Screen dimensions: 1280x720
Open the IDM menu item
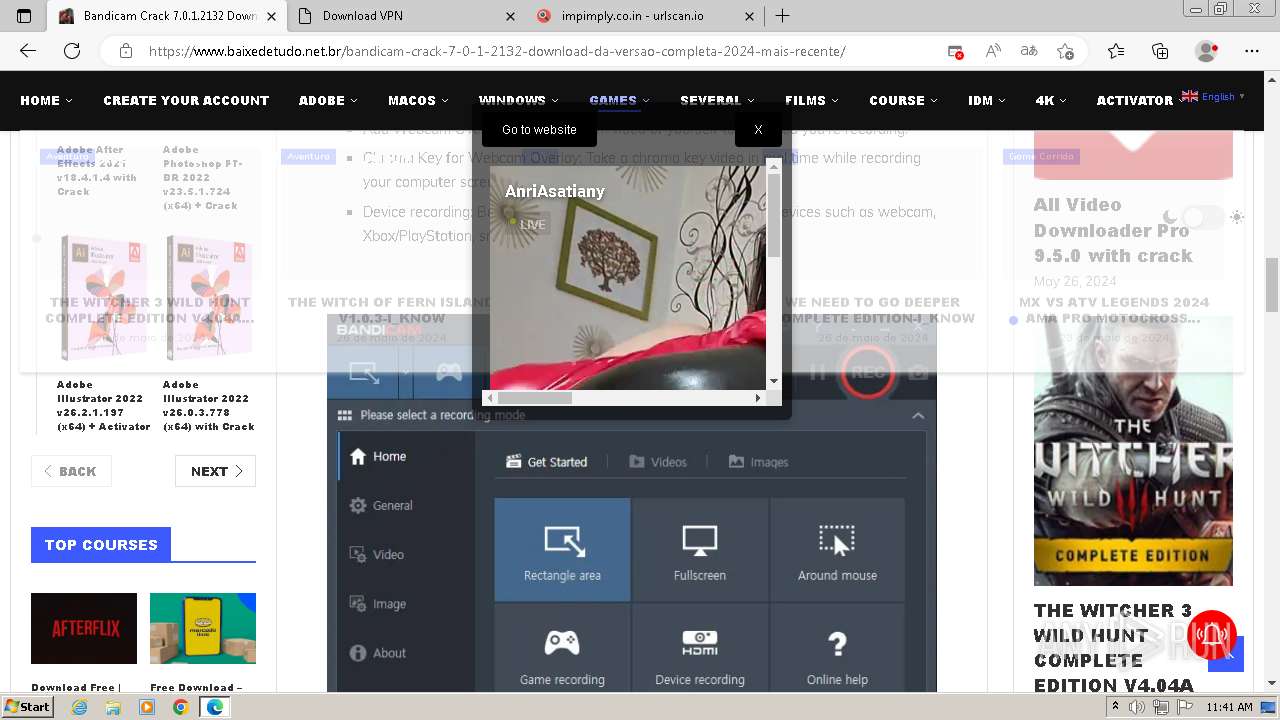[987, 100]
